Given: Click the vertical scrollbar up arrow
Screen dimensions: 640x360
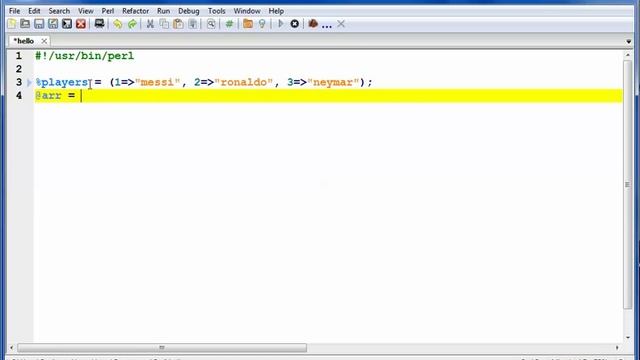Looking at the screenshot, I should click(628, 55).
